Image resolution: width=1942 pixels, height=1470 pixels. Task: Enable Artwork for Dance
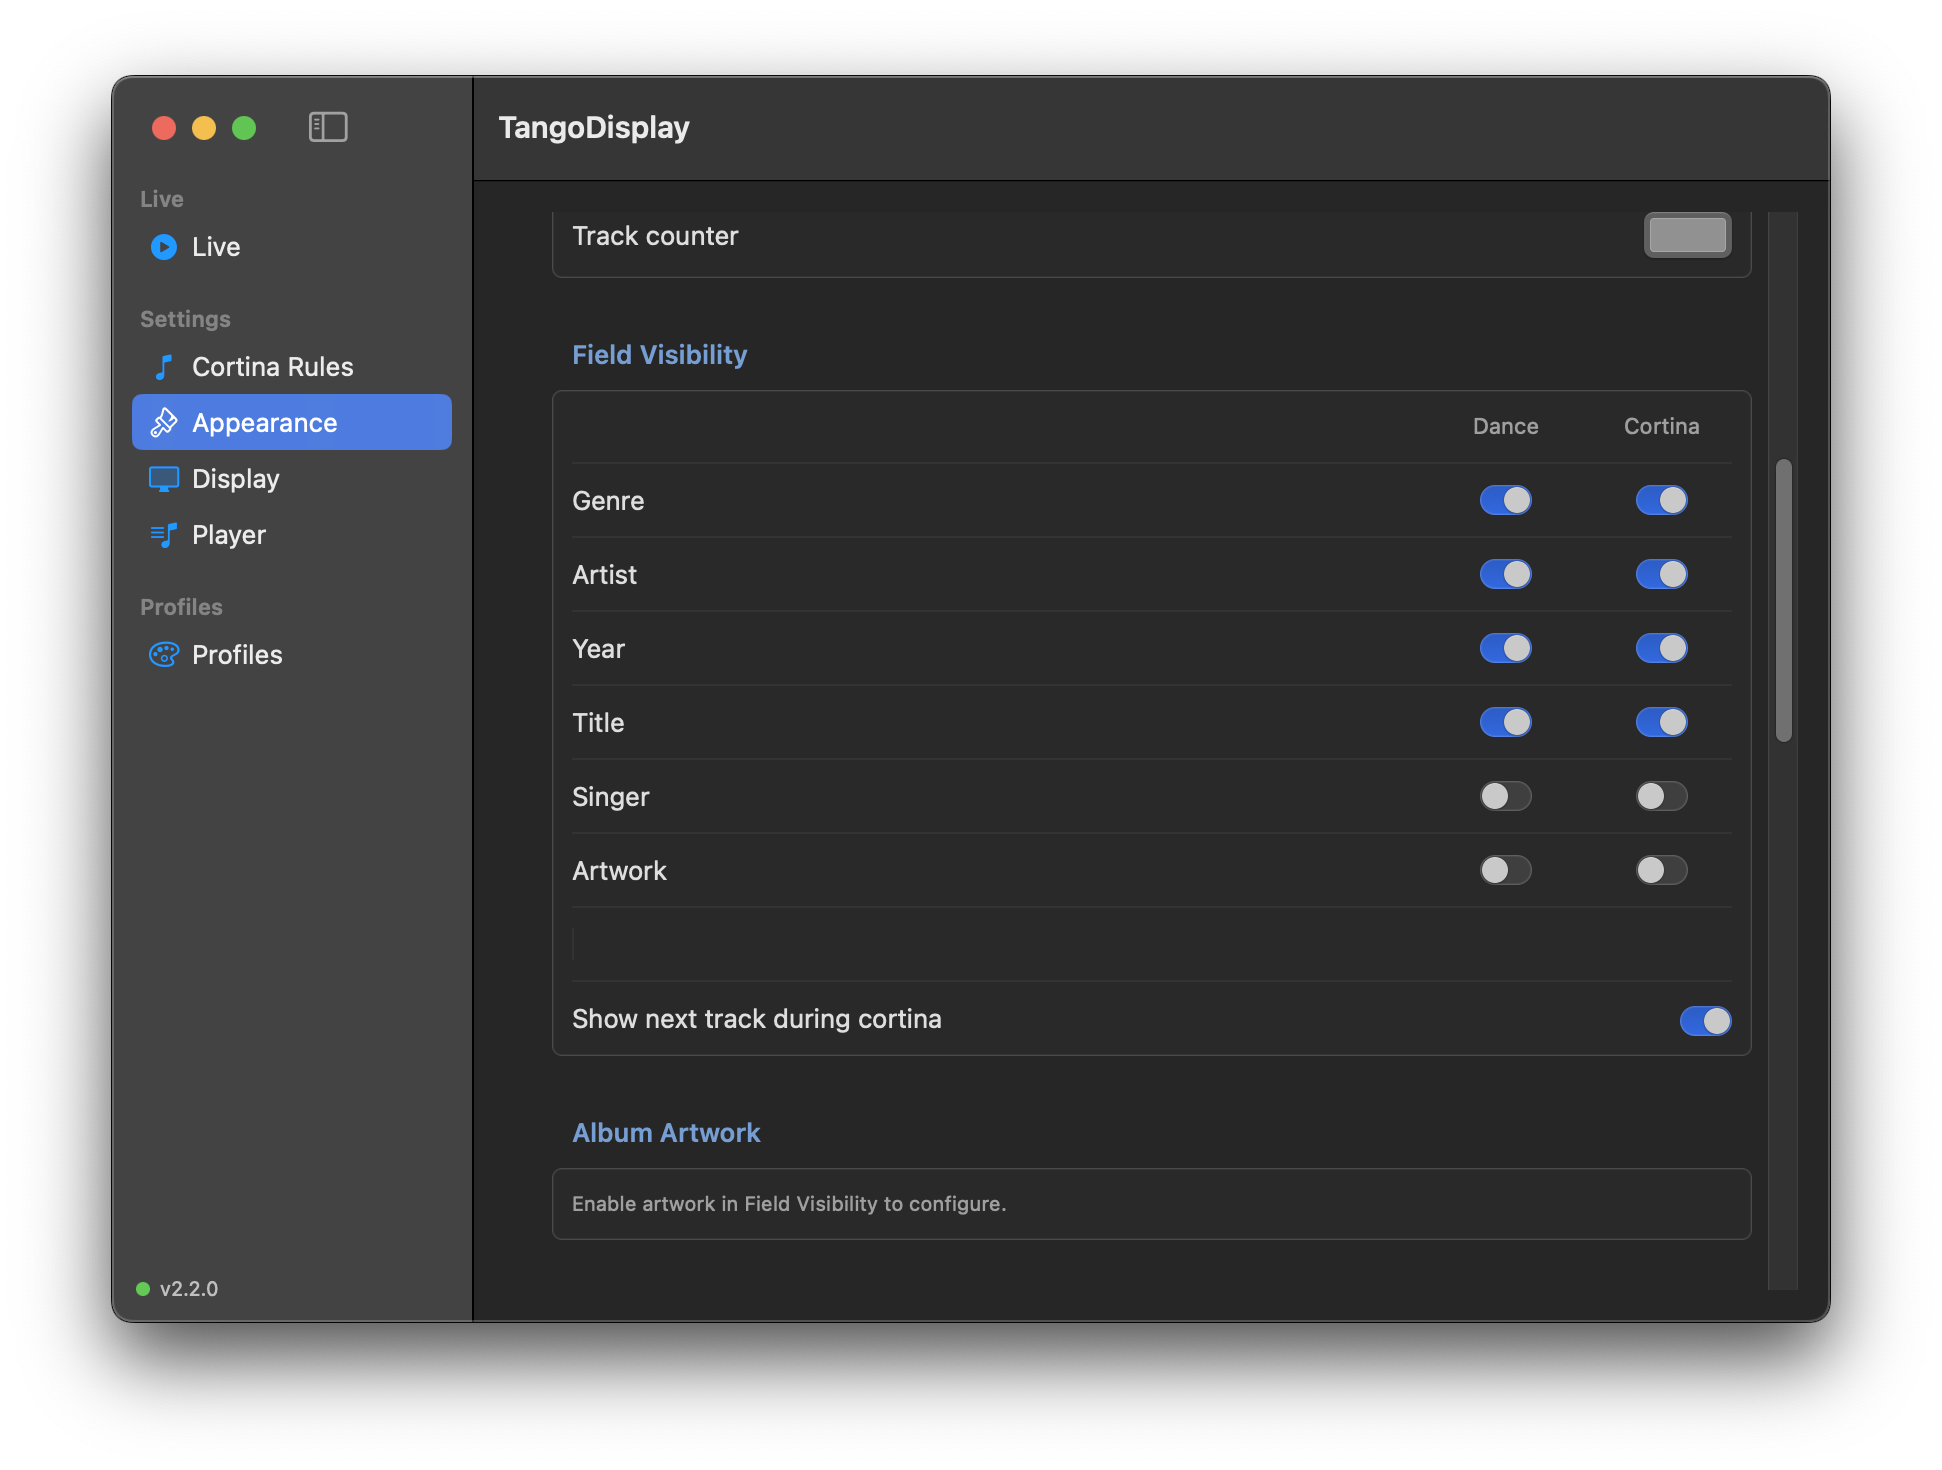pos(1506,870)
